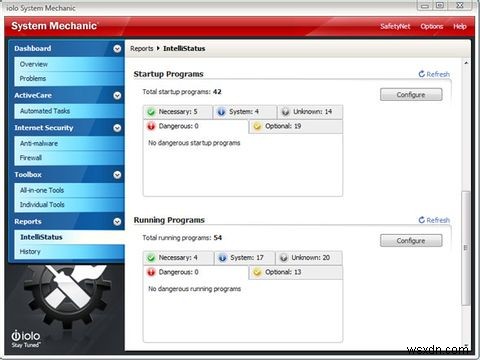Select the startup Dangerous: 0 tab

coord(196,126)
